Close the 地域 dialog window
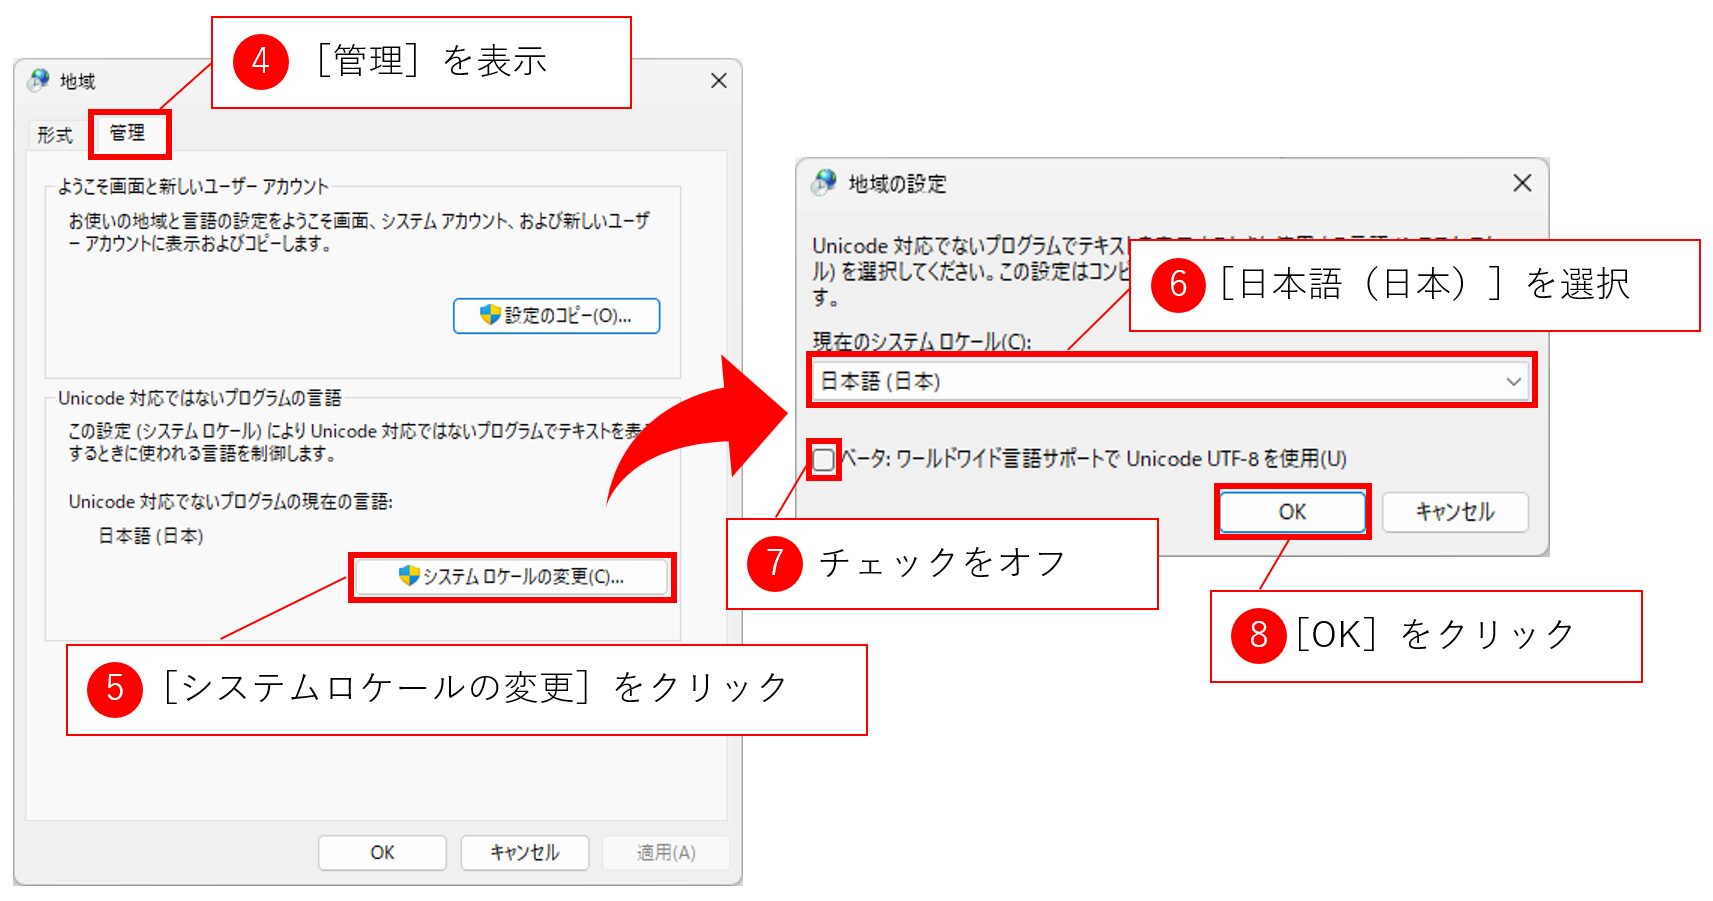Image resolution: width=1713 pixels, height=901 pixels. tap(718, 81)
